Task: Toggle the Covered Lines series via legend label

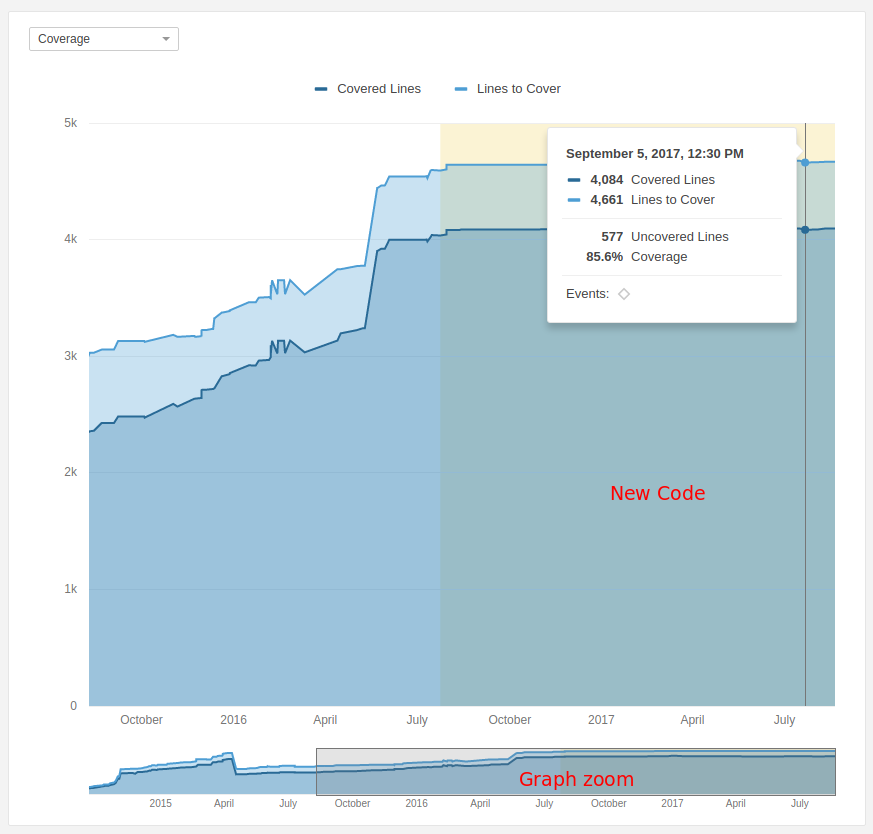Action: [x=378, y=89]
